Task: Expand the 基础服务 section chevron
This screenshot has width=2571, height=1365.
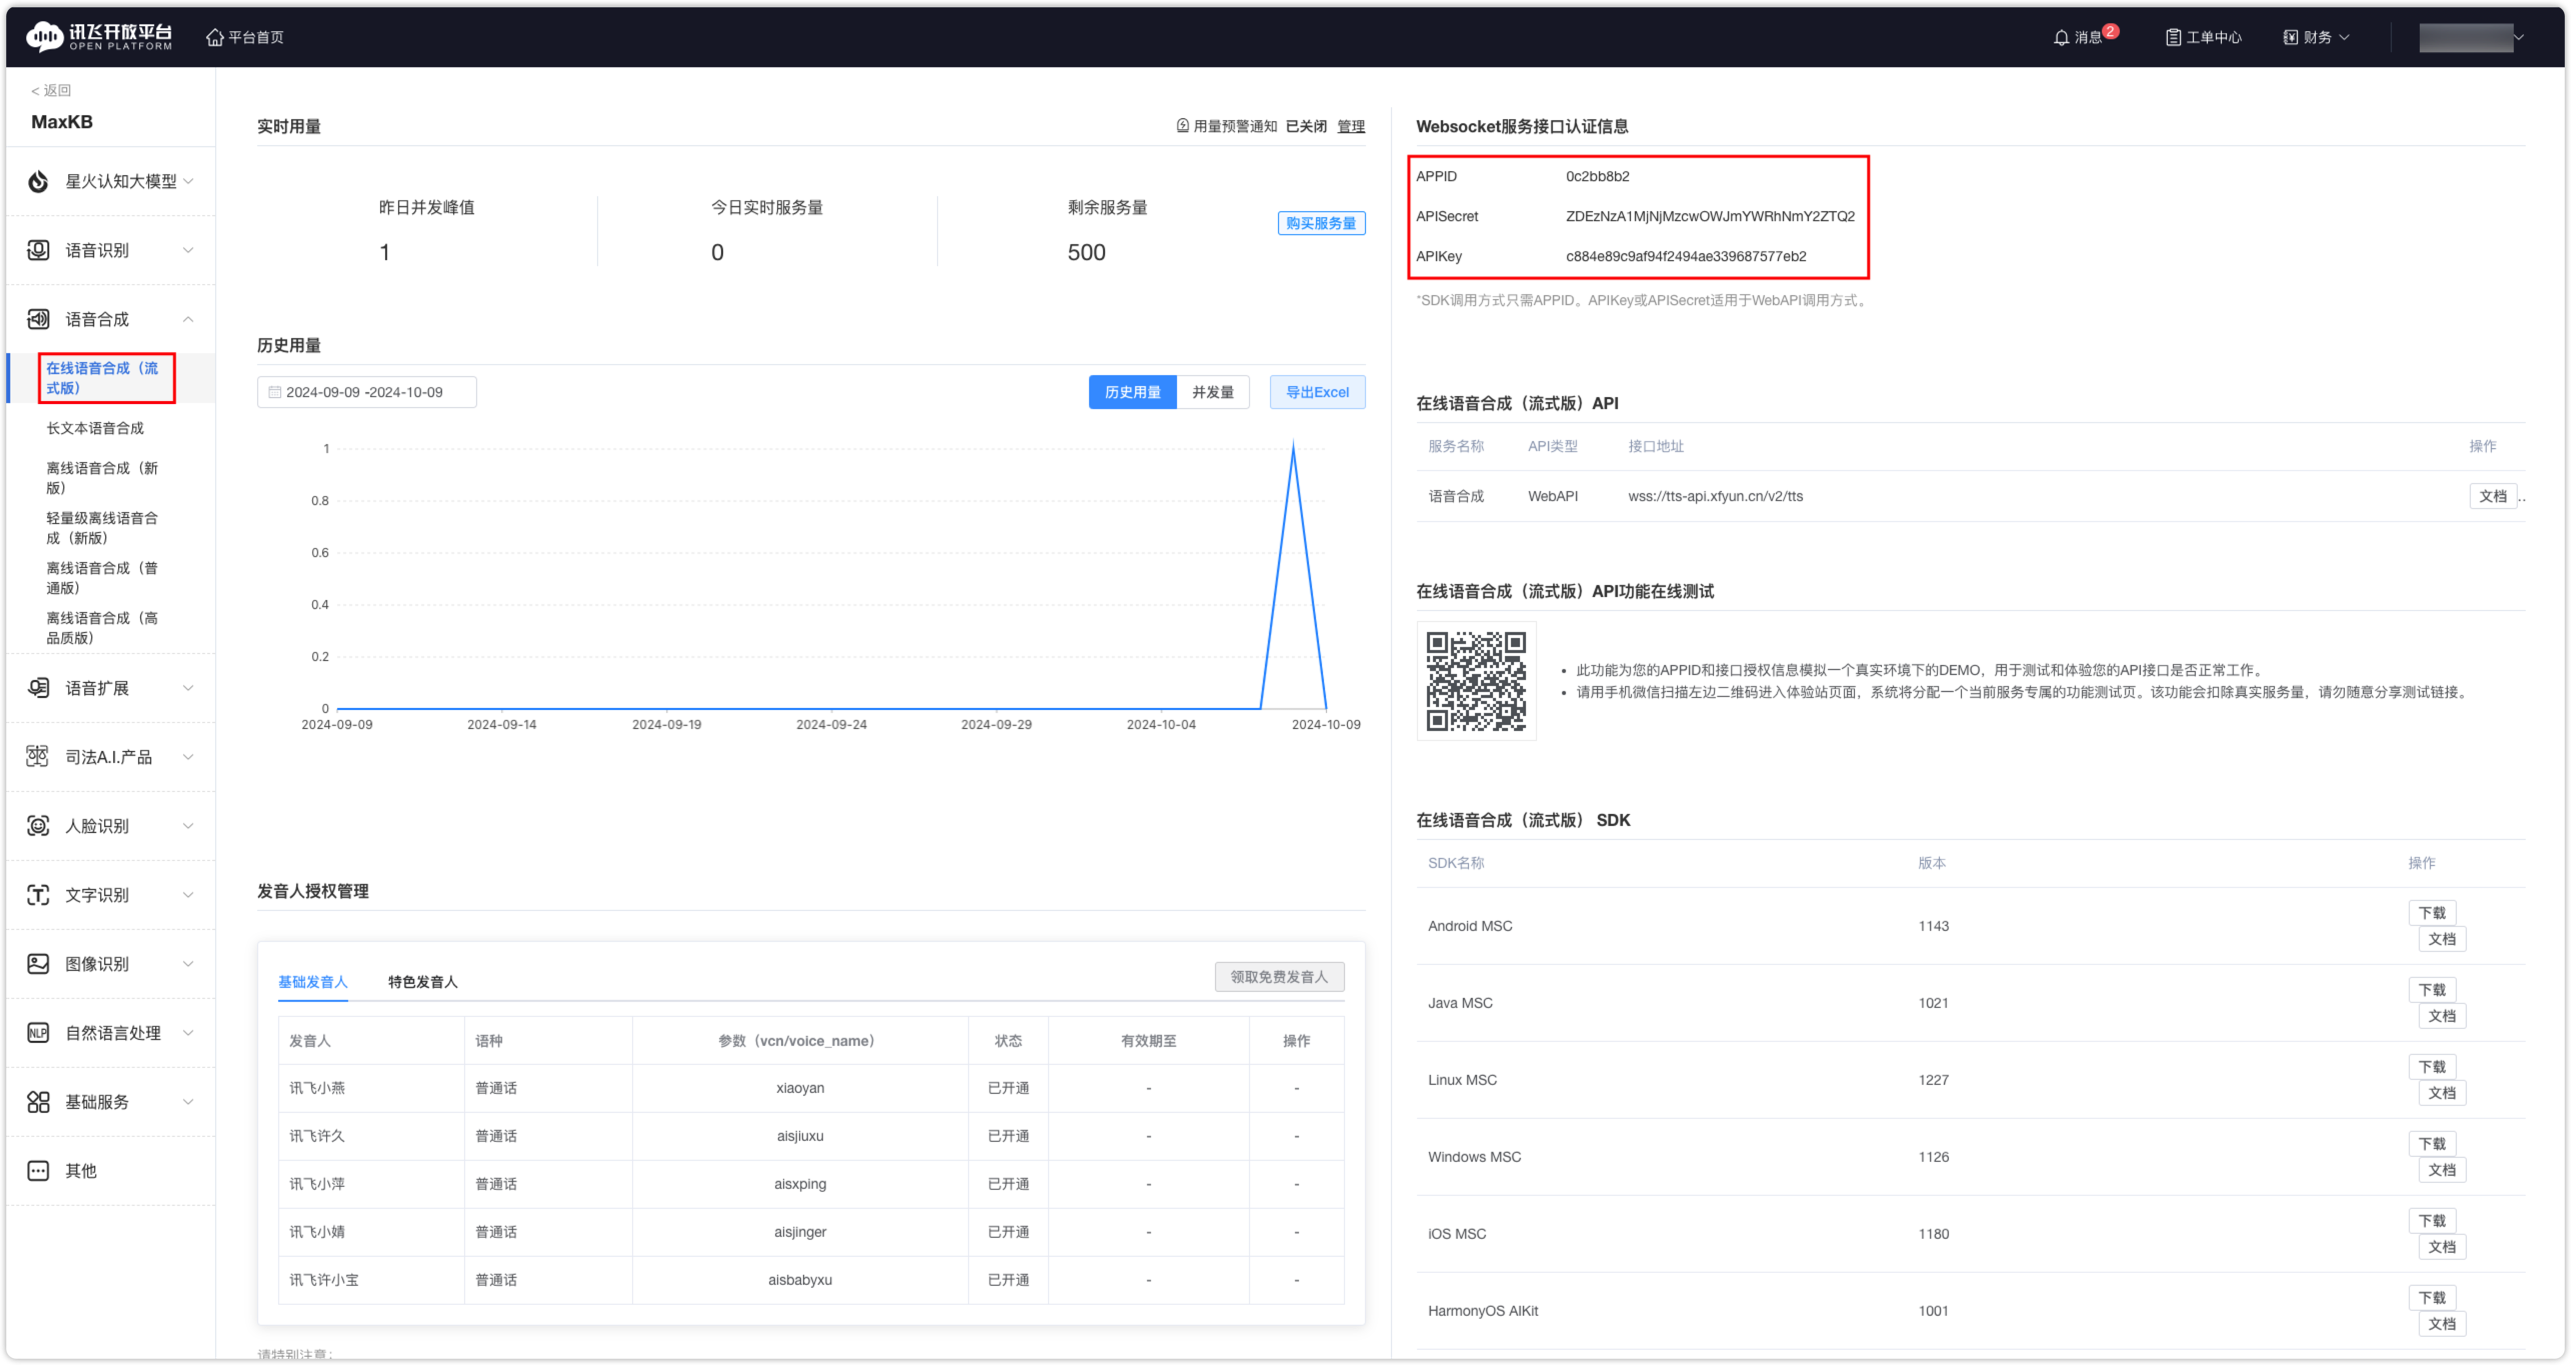Action: [188, 1101]
